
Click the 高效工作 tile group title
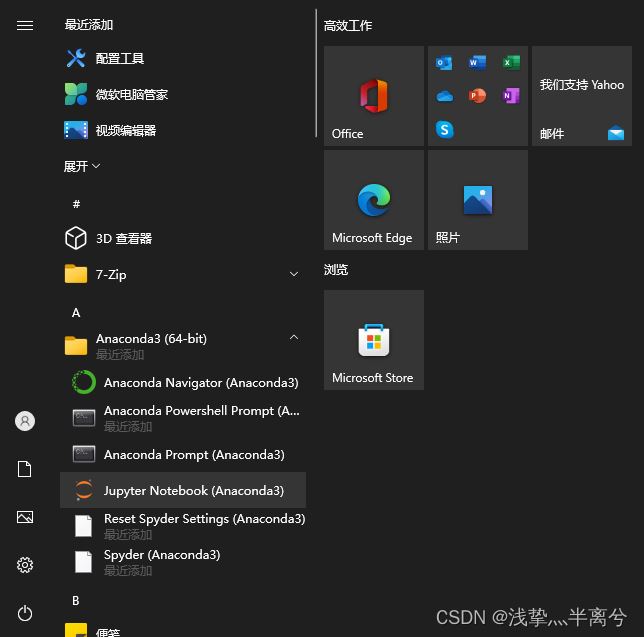pos(348,26)
